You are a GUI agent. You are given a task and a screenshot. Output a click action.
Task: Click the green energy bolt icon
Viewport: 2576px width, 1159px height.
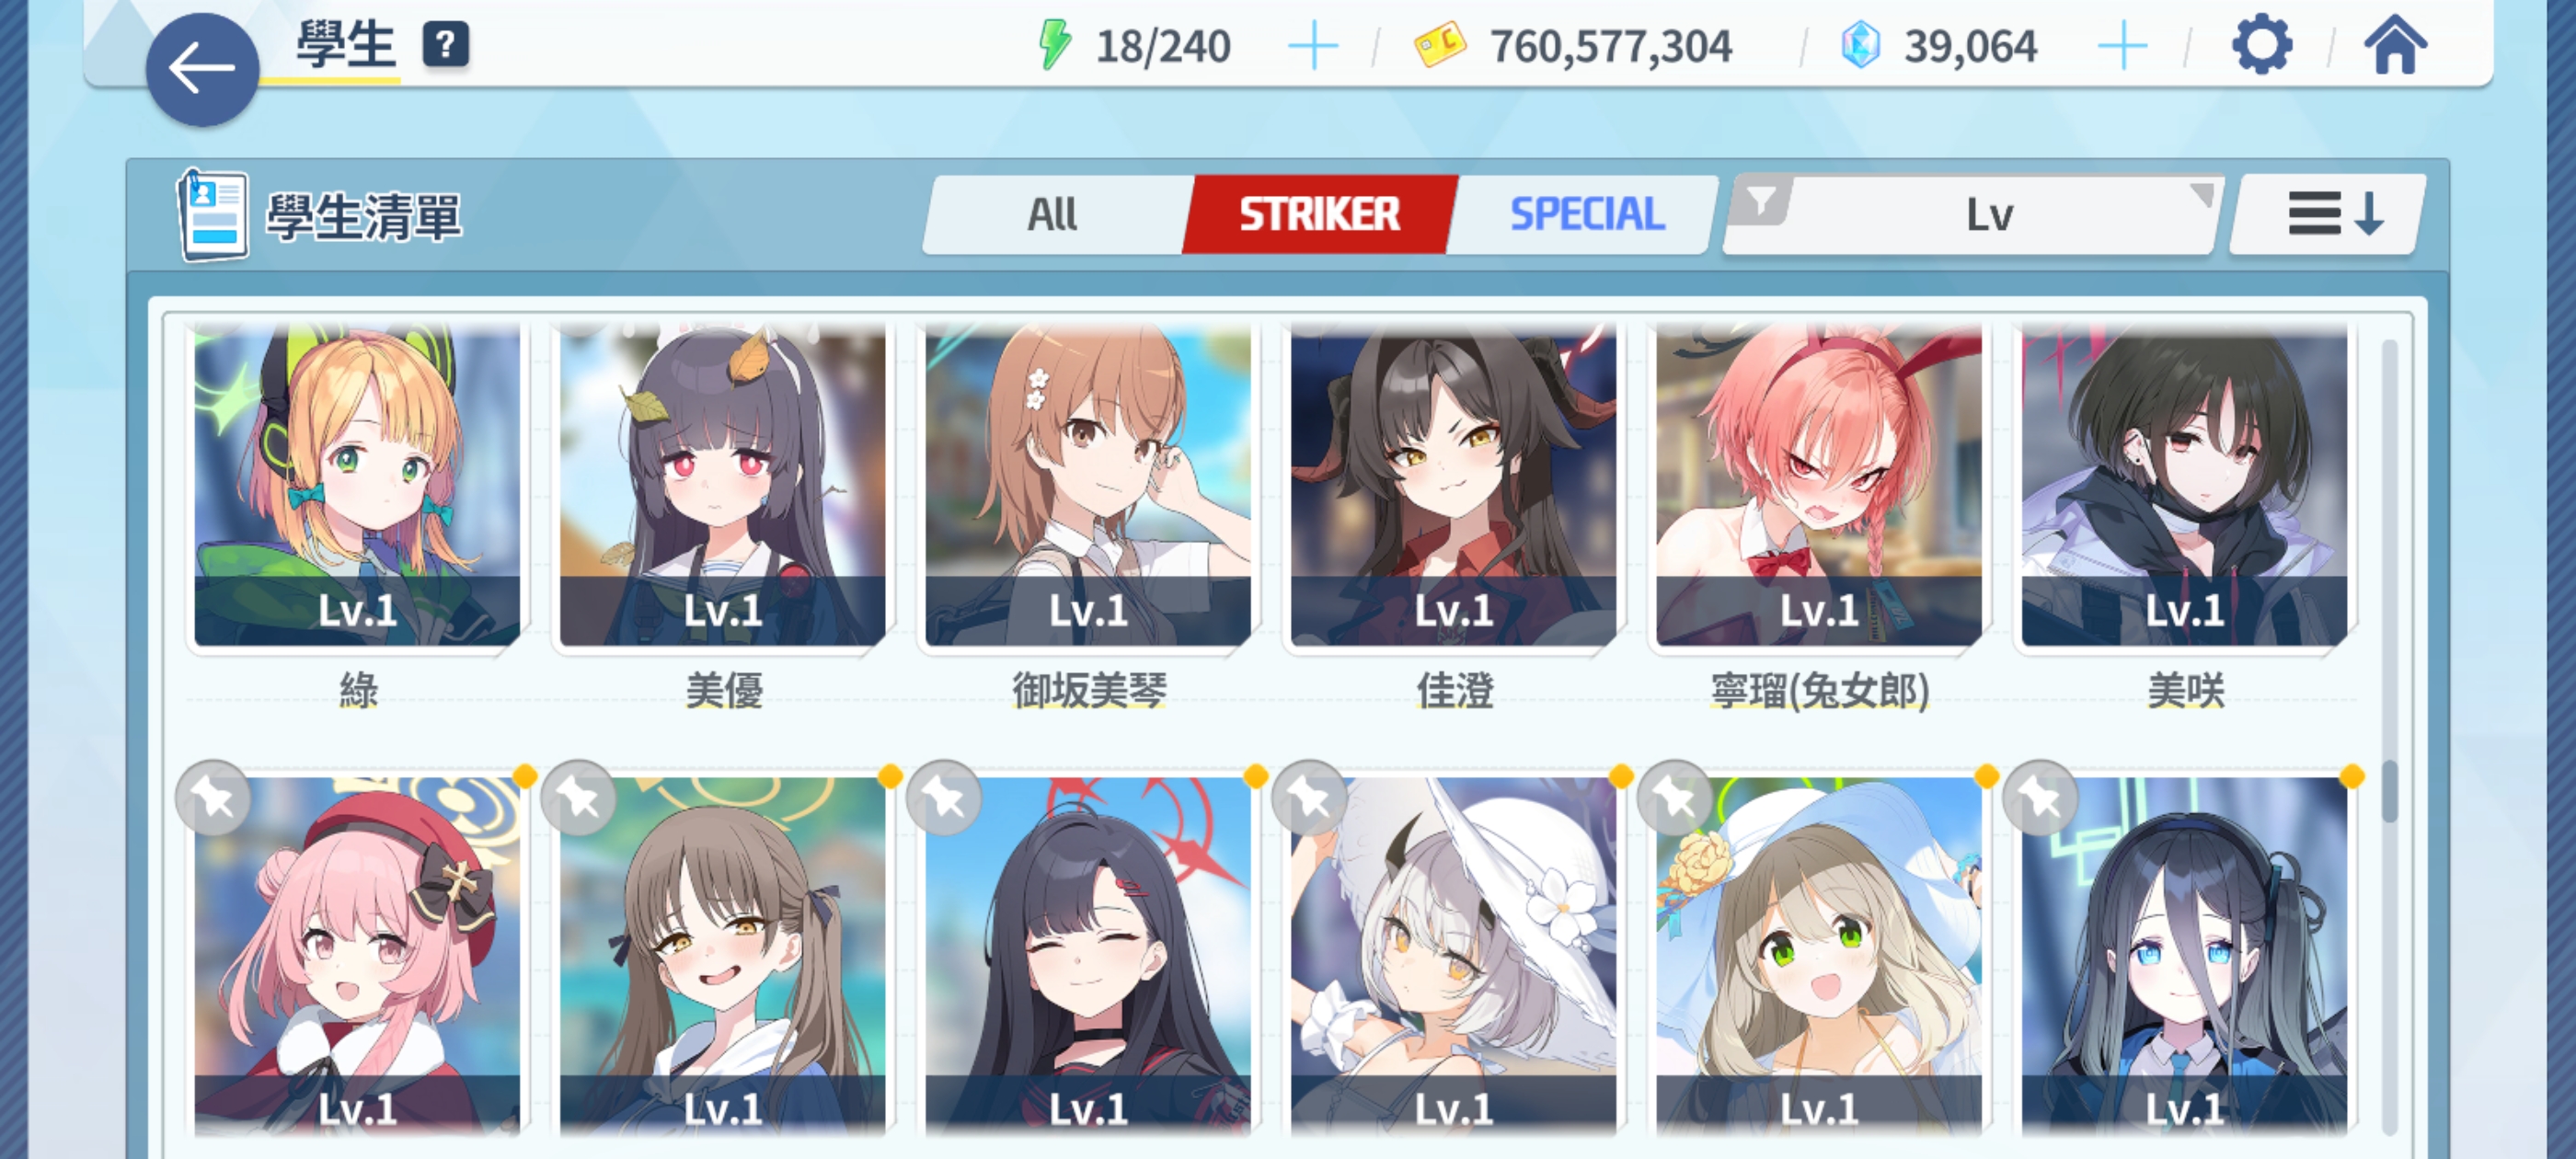(1054, 46)
